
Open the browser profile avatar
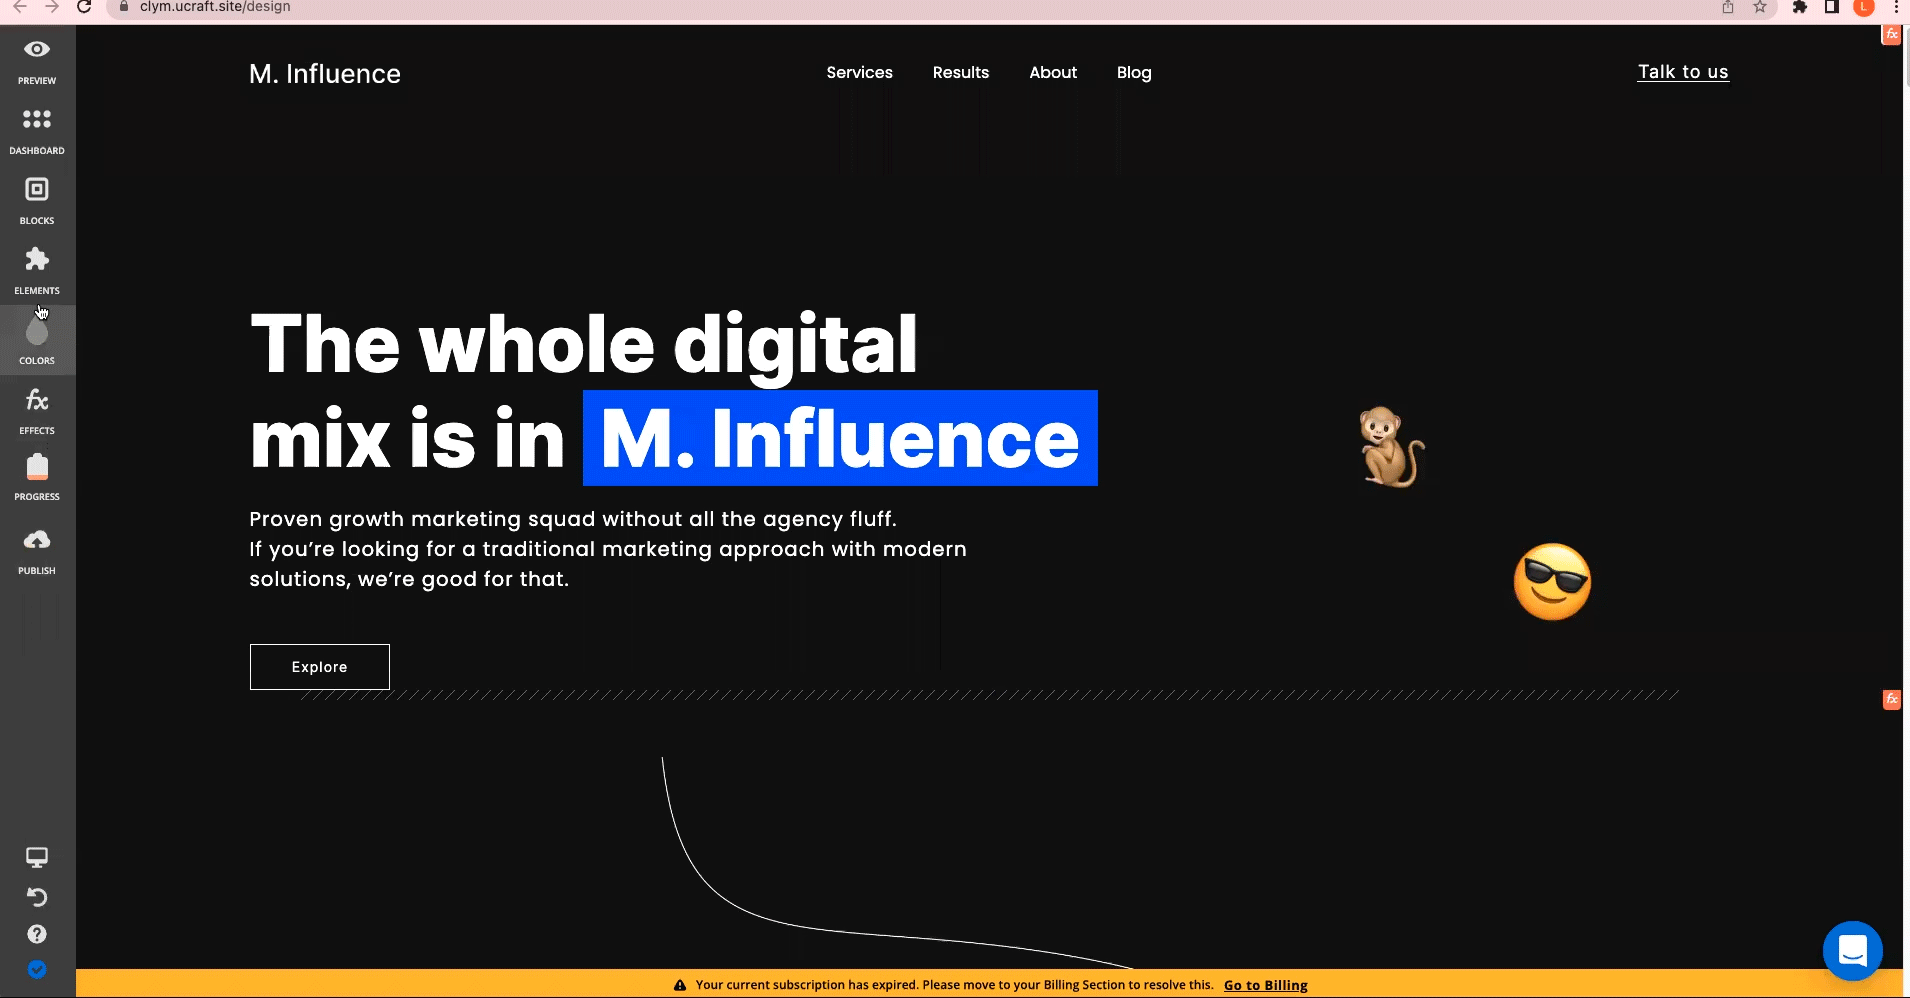tap(1864, 7)
